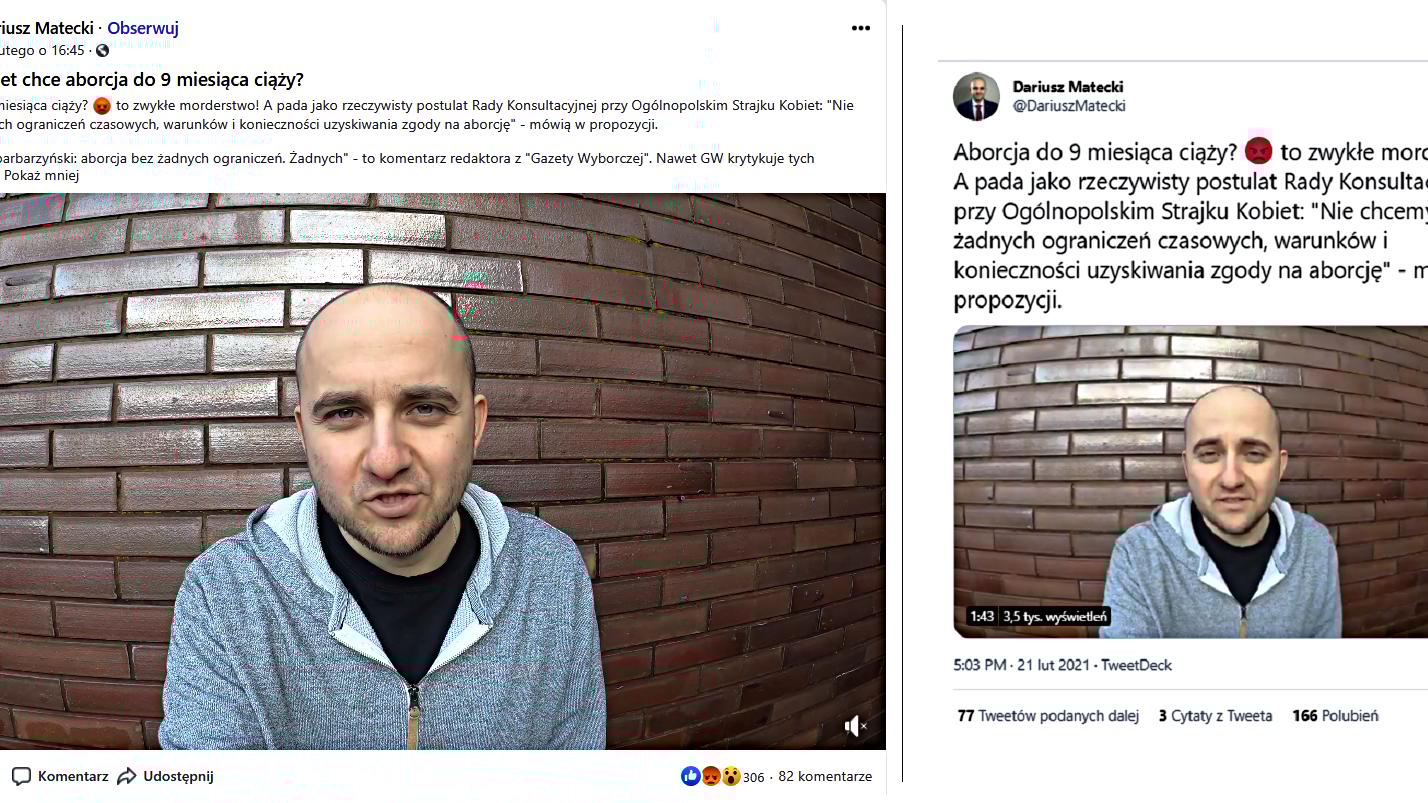The image size is (1428, 803).
Task: View the 166 Polubień likes list
Action: pos(1335,716)
